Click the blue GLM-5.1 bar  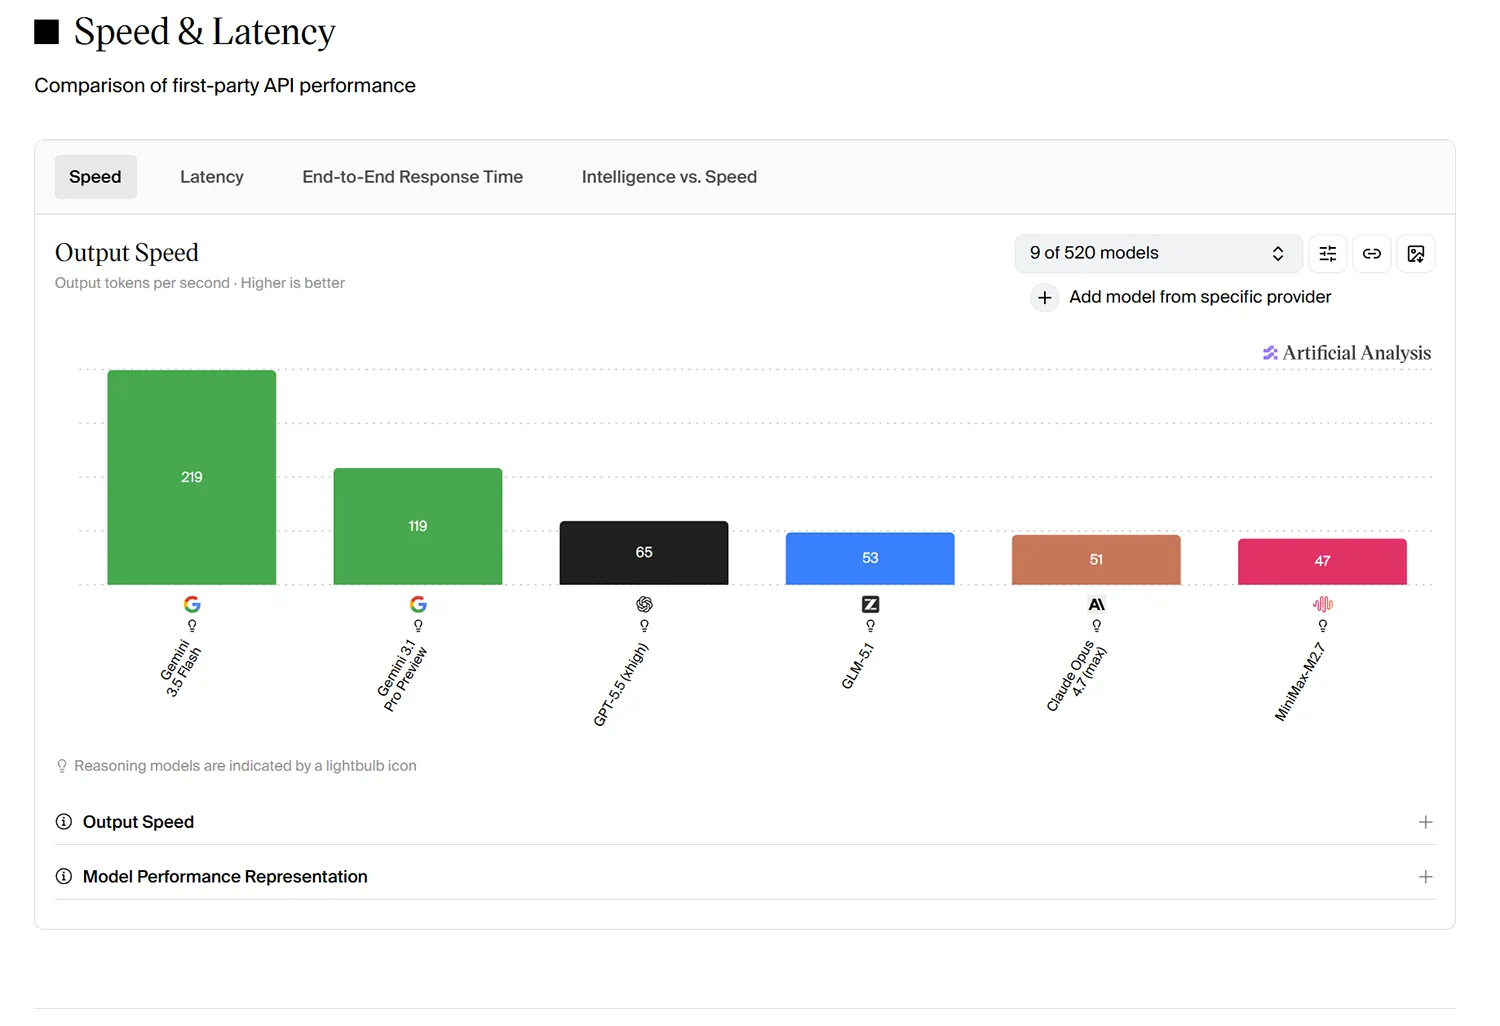coord(870,559)
